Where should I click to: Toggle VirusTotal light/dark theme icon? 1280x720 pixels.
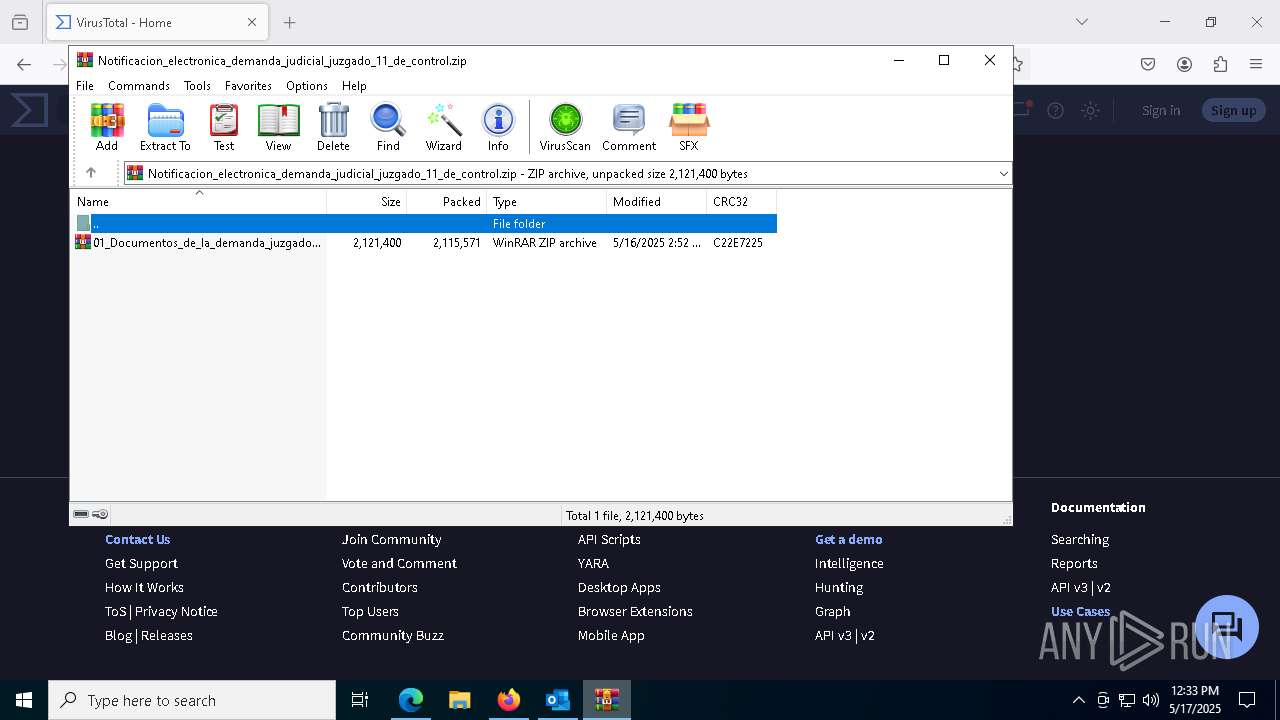pos(1091,110)
